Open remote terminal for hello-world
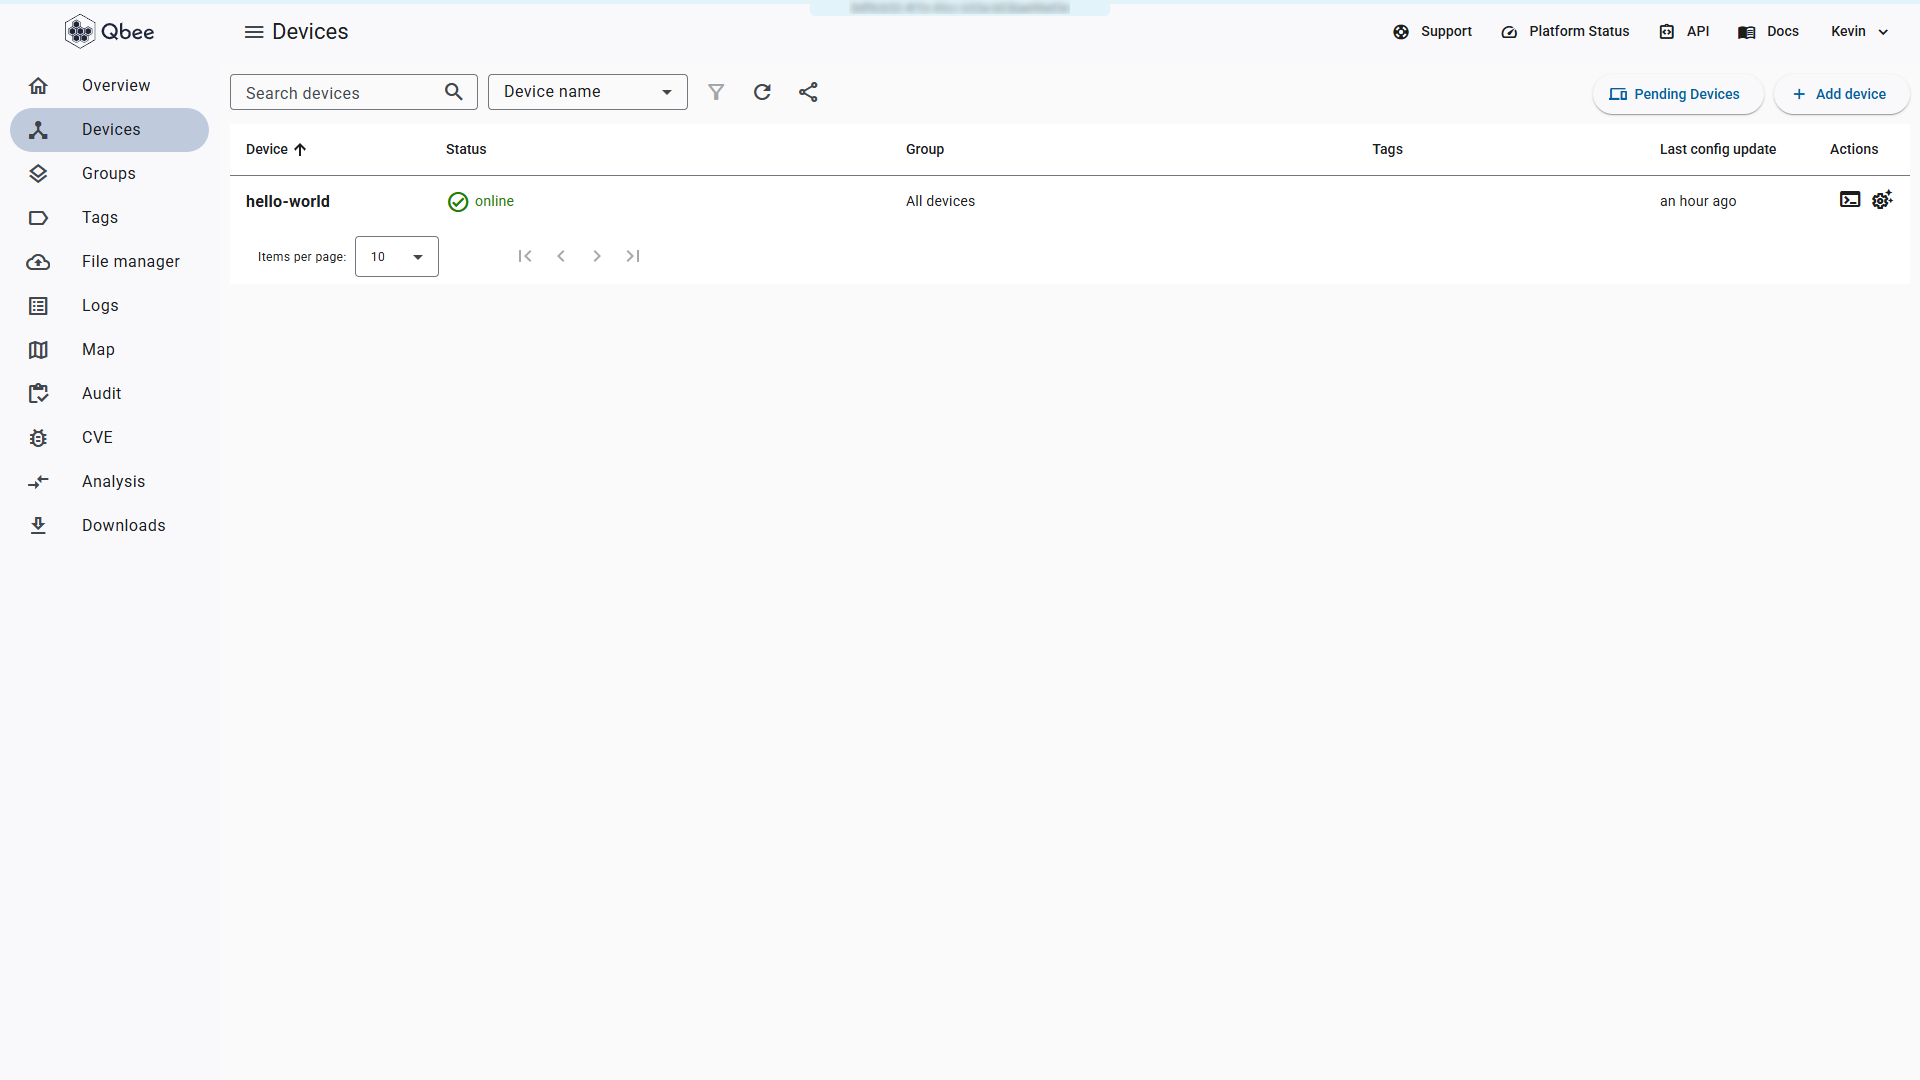Image resolution: width=1920 pixels, height=1080 pixels. [1850, 200]
